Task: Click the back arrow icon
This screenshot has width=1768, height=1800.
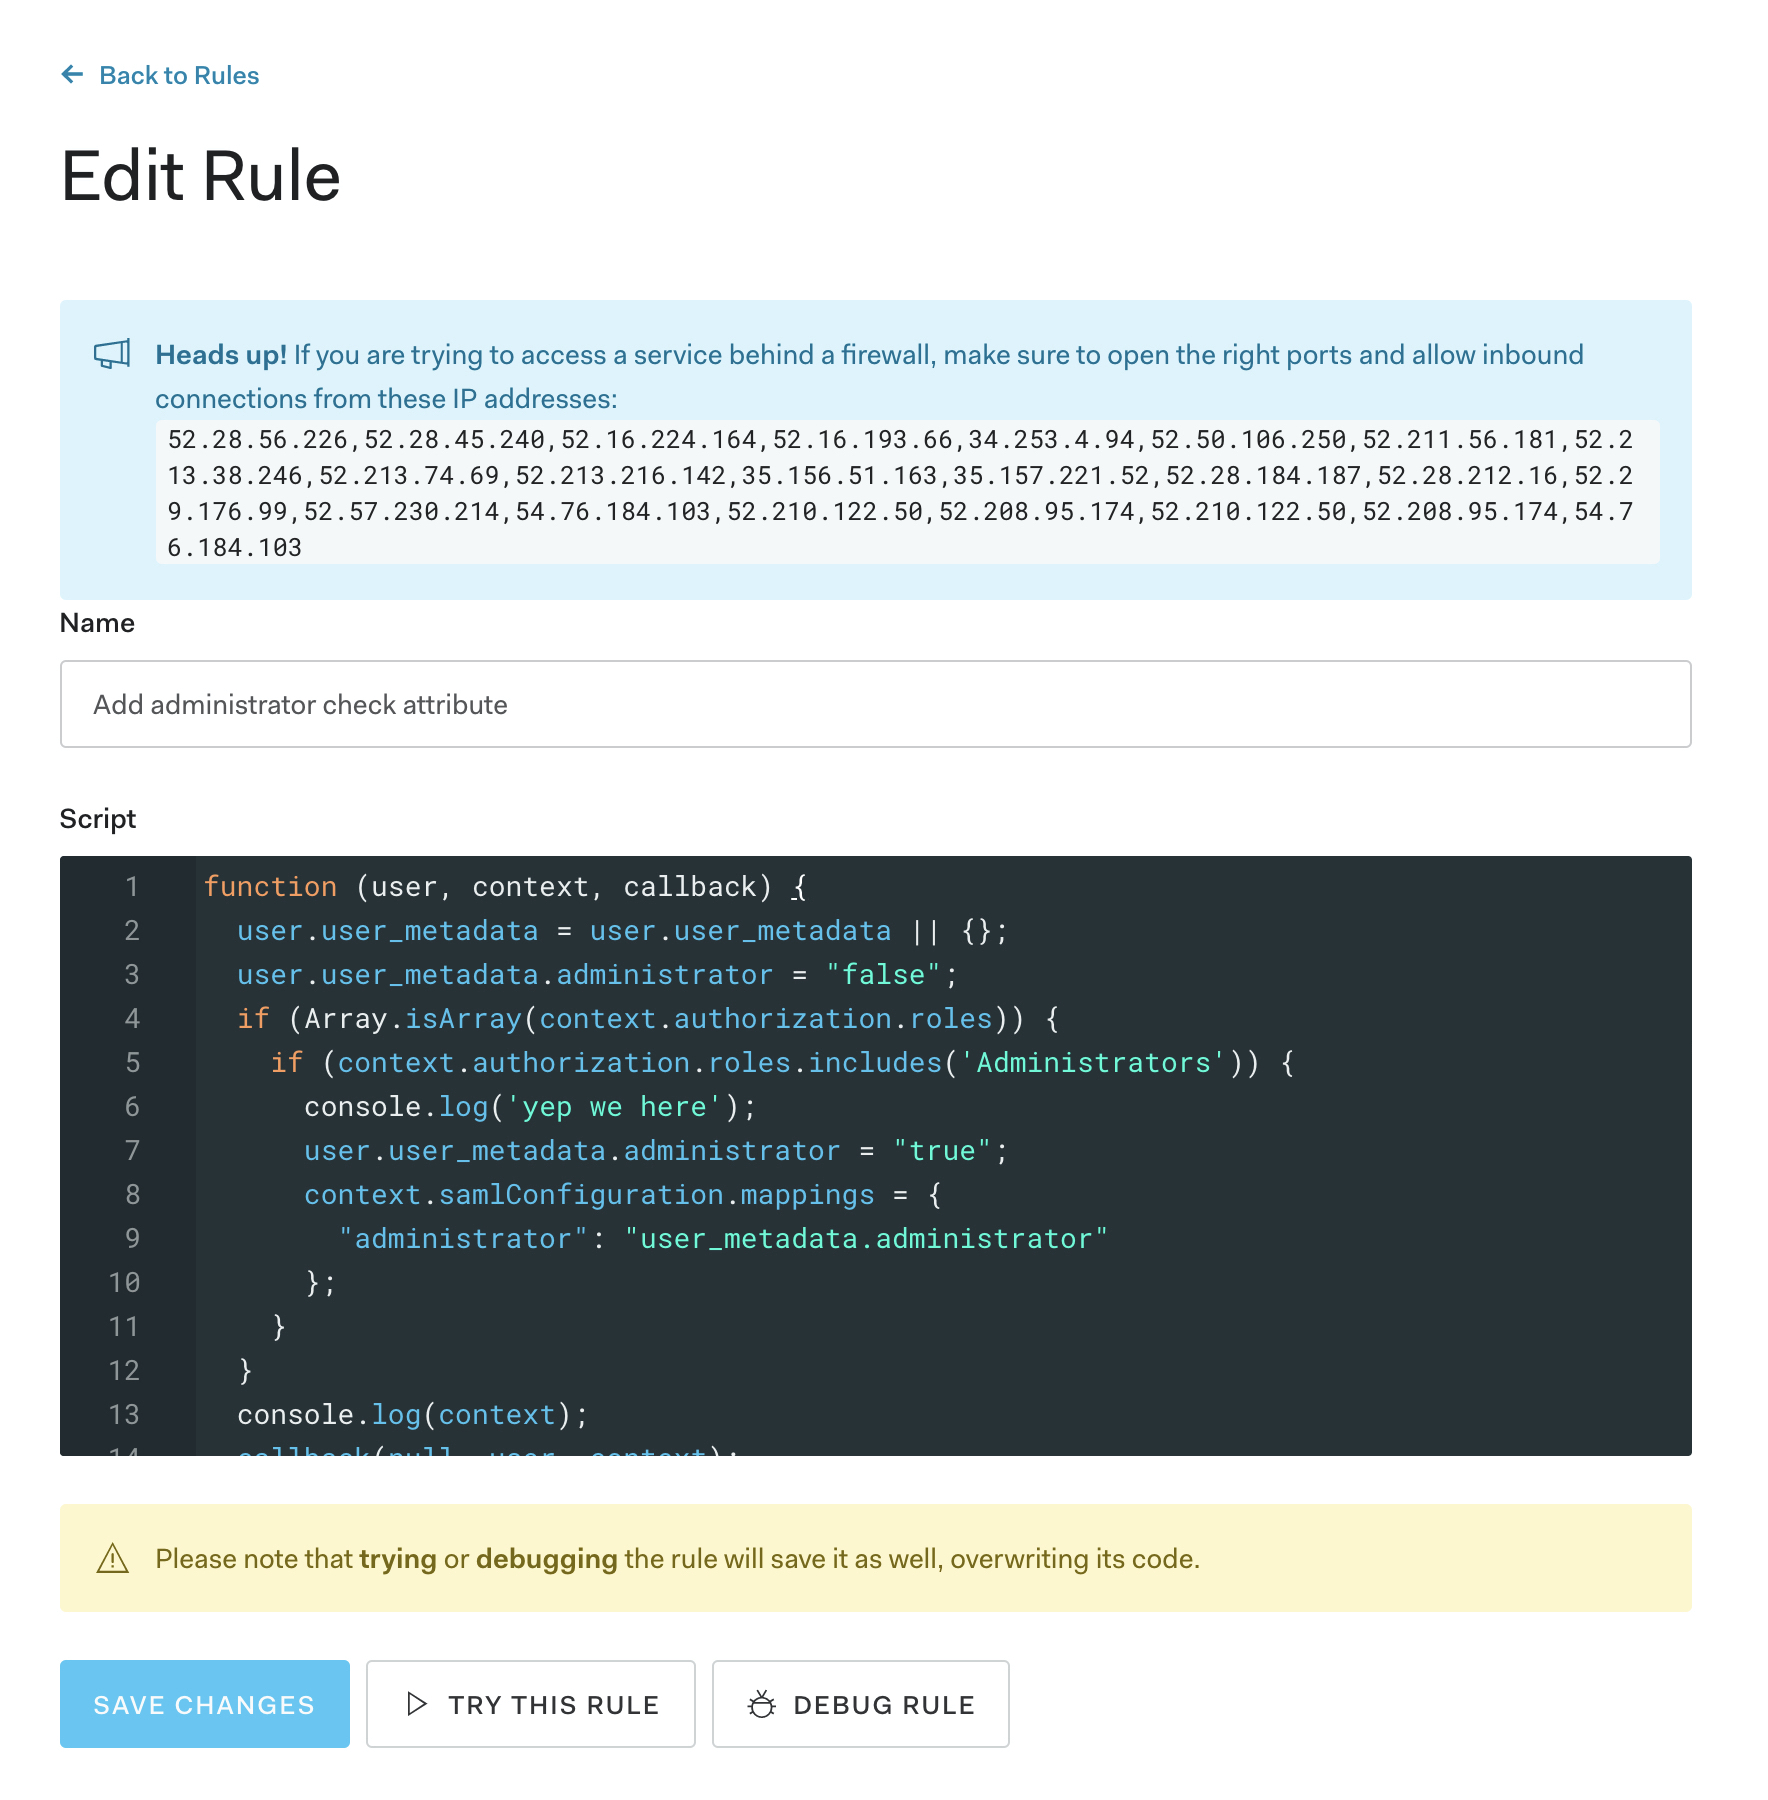Action: tap(72, 75)
